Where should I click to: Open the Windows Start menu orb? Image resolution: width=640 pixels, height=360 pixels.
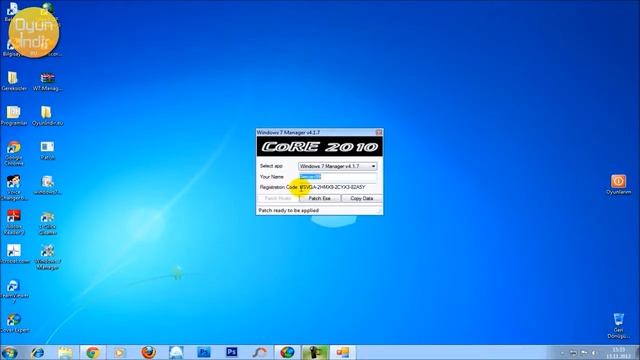10,353
